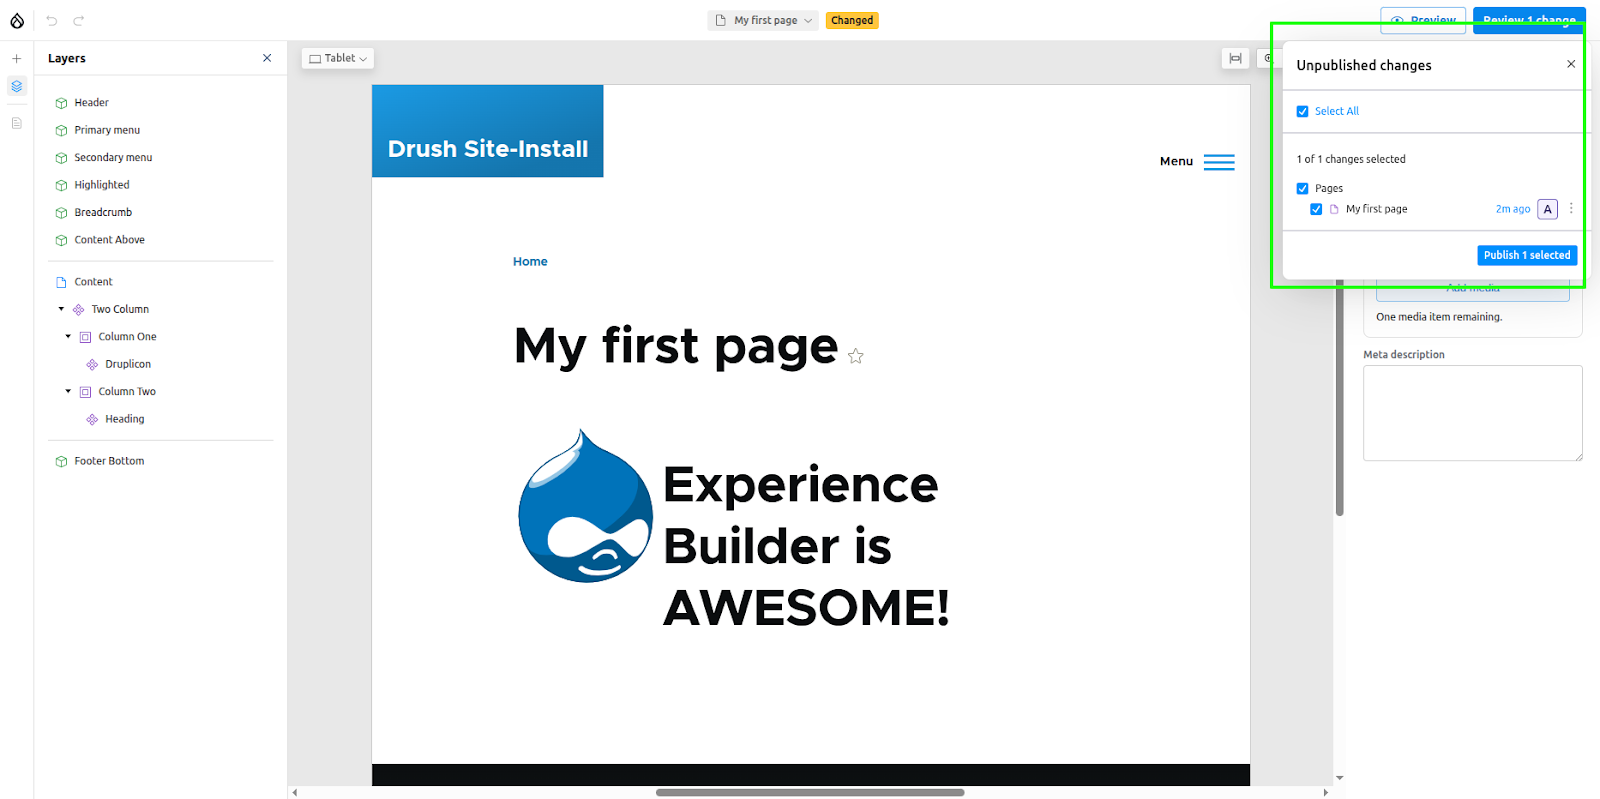The height and width of the screenshot is (799, 1600).
Task: Open the Tablet viewport dropdown
Action: (x=338, y=58)
